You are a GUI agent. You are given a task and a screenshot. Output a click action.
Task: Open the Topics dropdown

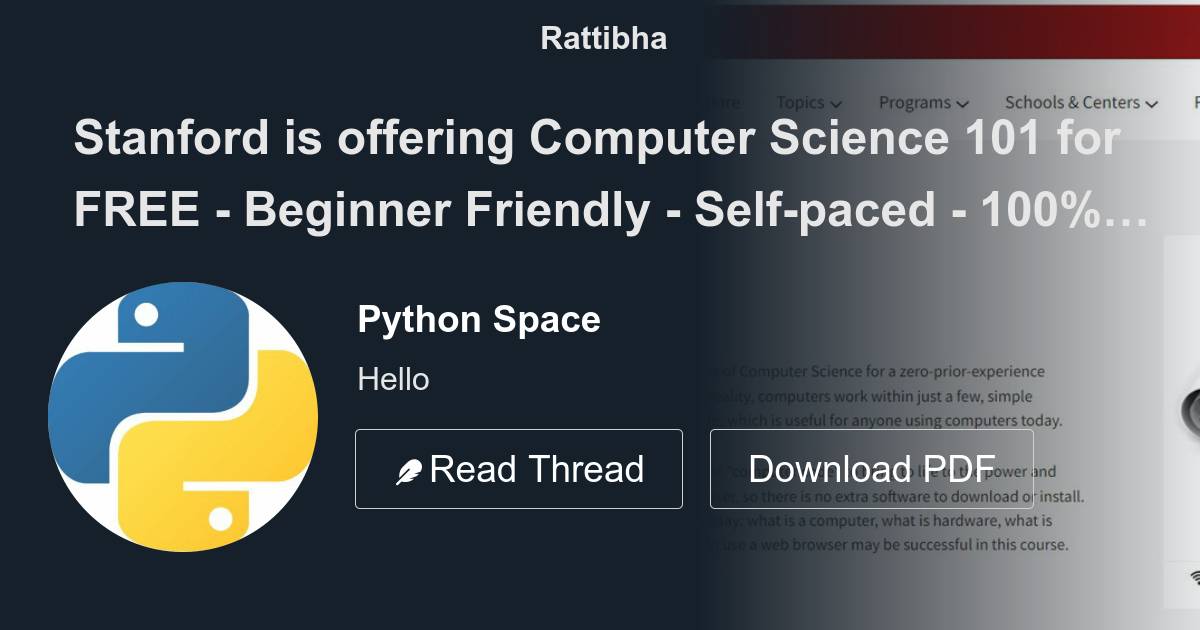[x=800, y=102]
